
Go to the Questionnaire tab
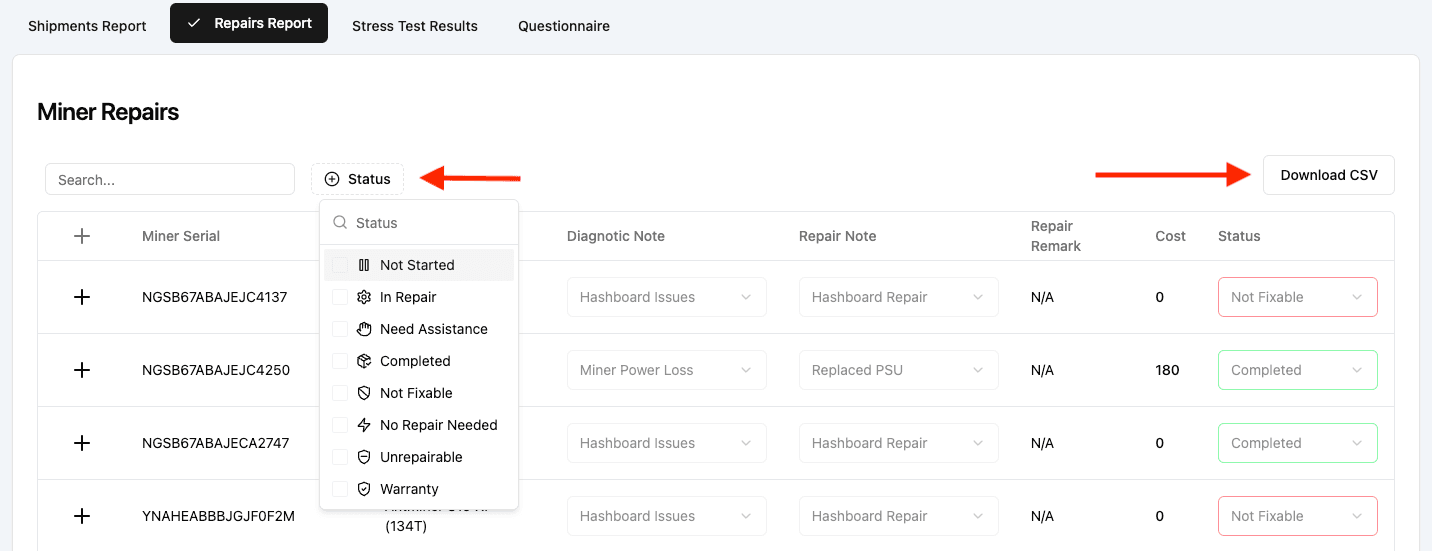pos(564,26)
